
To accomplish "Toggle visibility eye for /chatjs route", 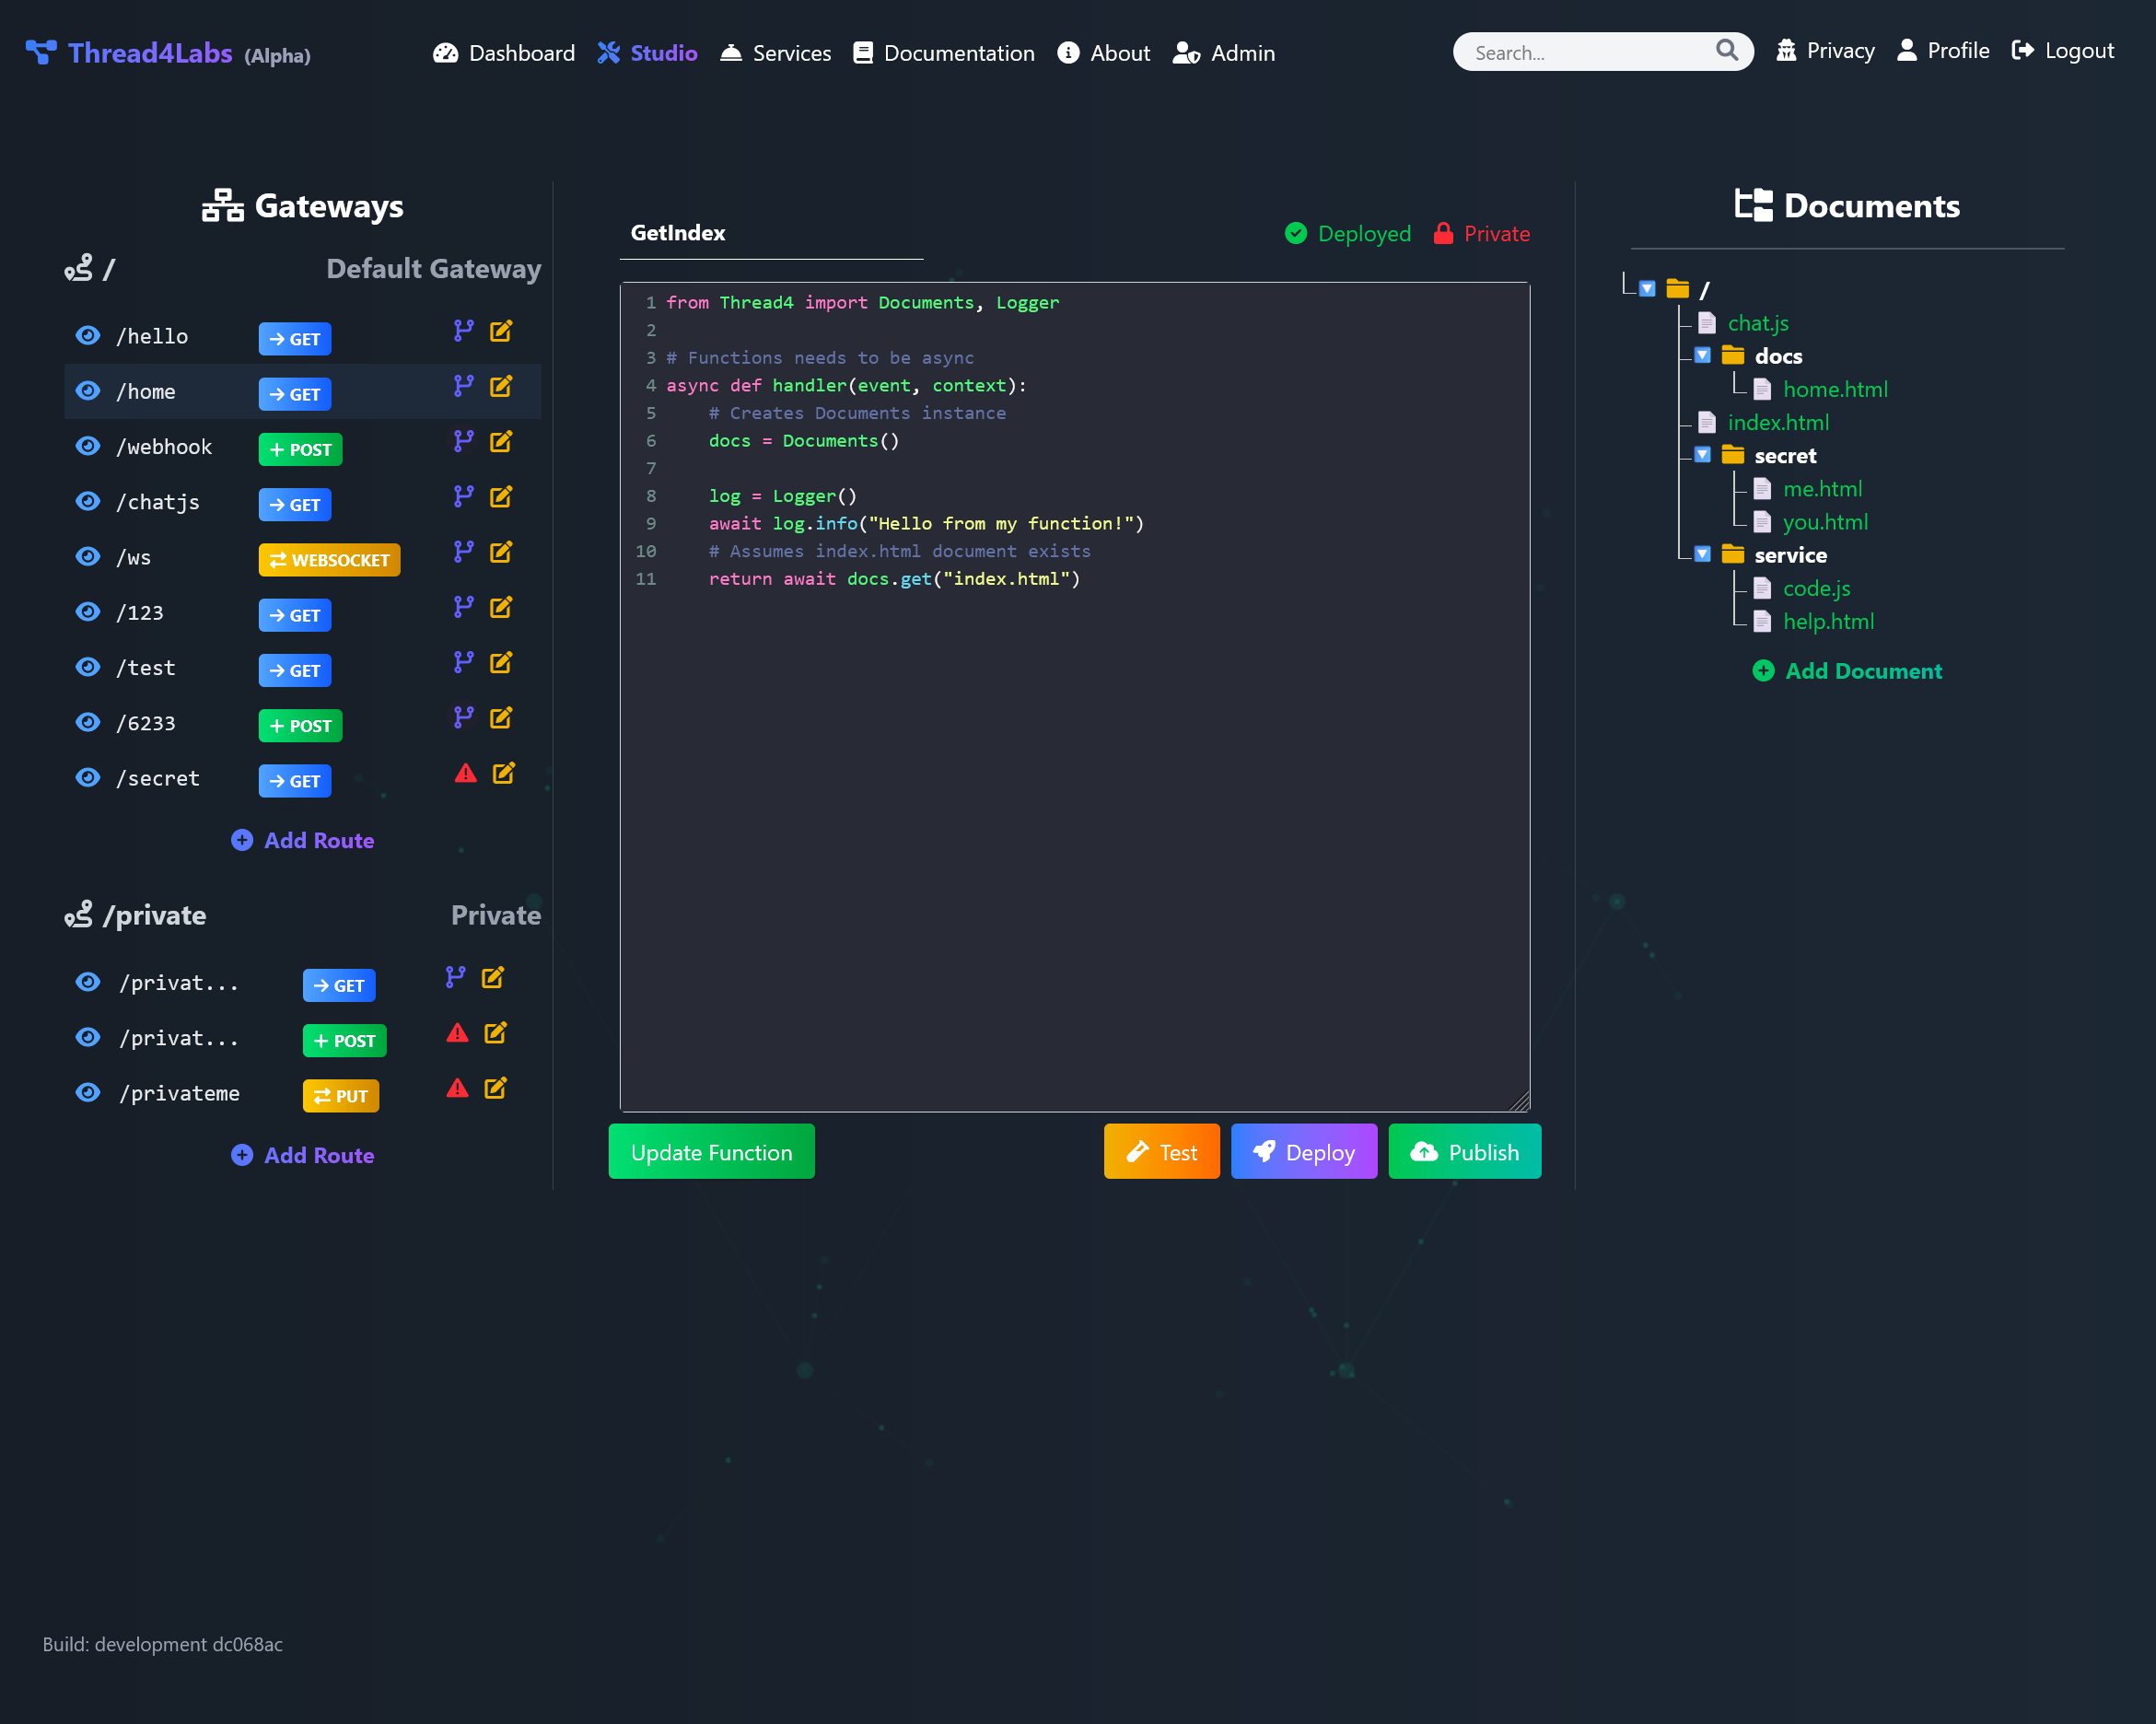I will coord(88,501).
